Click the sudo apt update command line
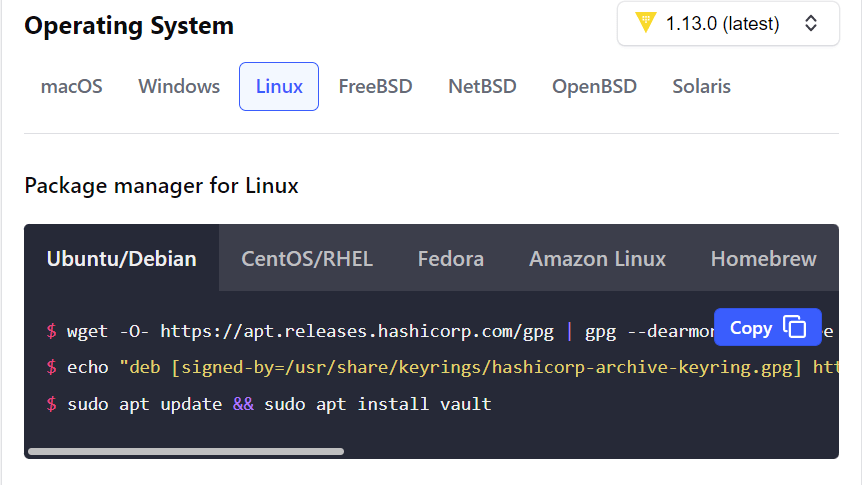Screen dimensions: 862x485 click(279, 404)
